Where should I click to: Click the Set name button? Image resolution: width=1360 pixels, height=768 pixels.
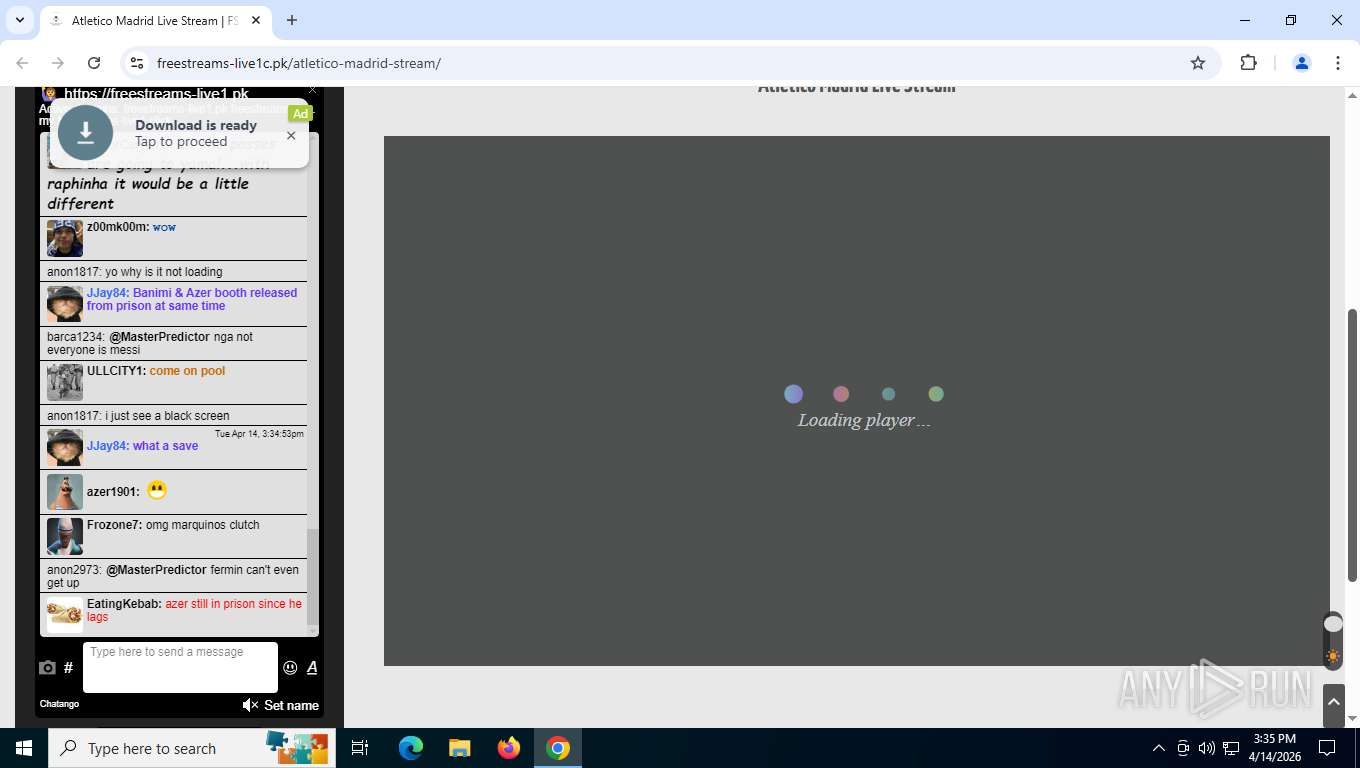point(291,705)
